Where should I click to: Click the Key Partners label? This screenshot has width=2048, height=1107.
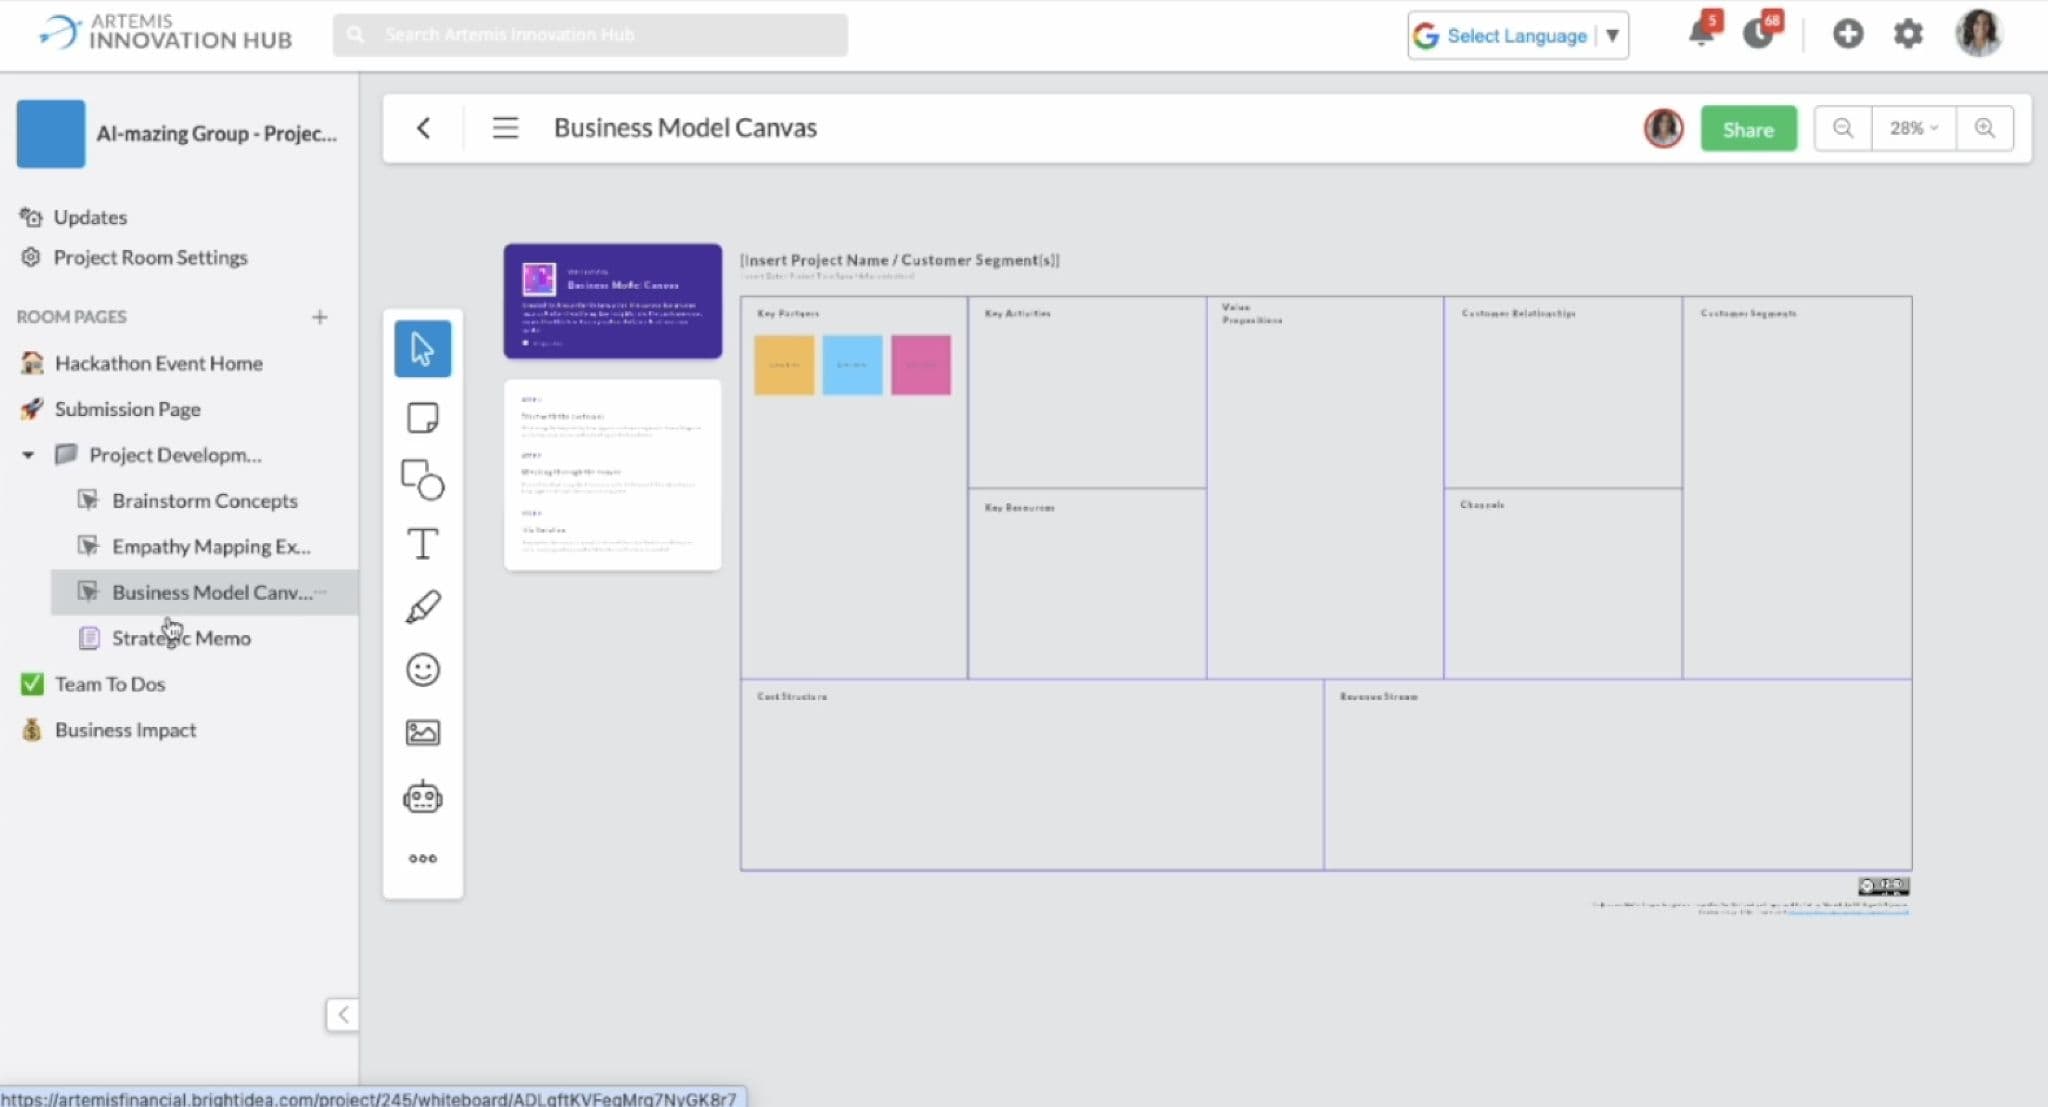[x=788, y=313]
